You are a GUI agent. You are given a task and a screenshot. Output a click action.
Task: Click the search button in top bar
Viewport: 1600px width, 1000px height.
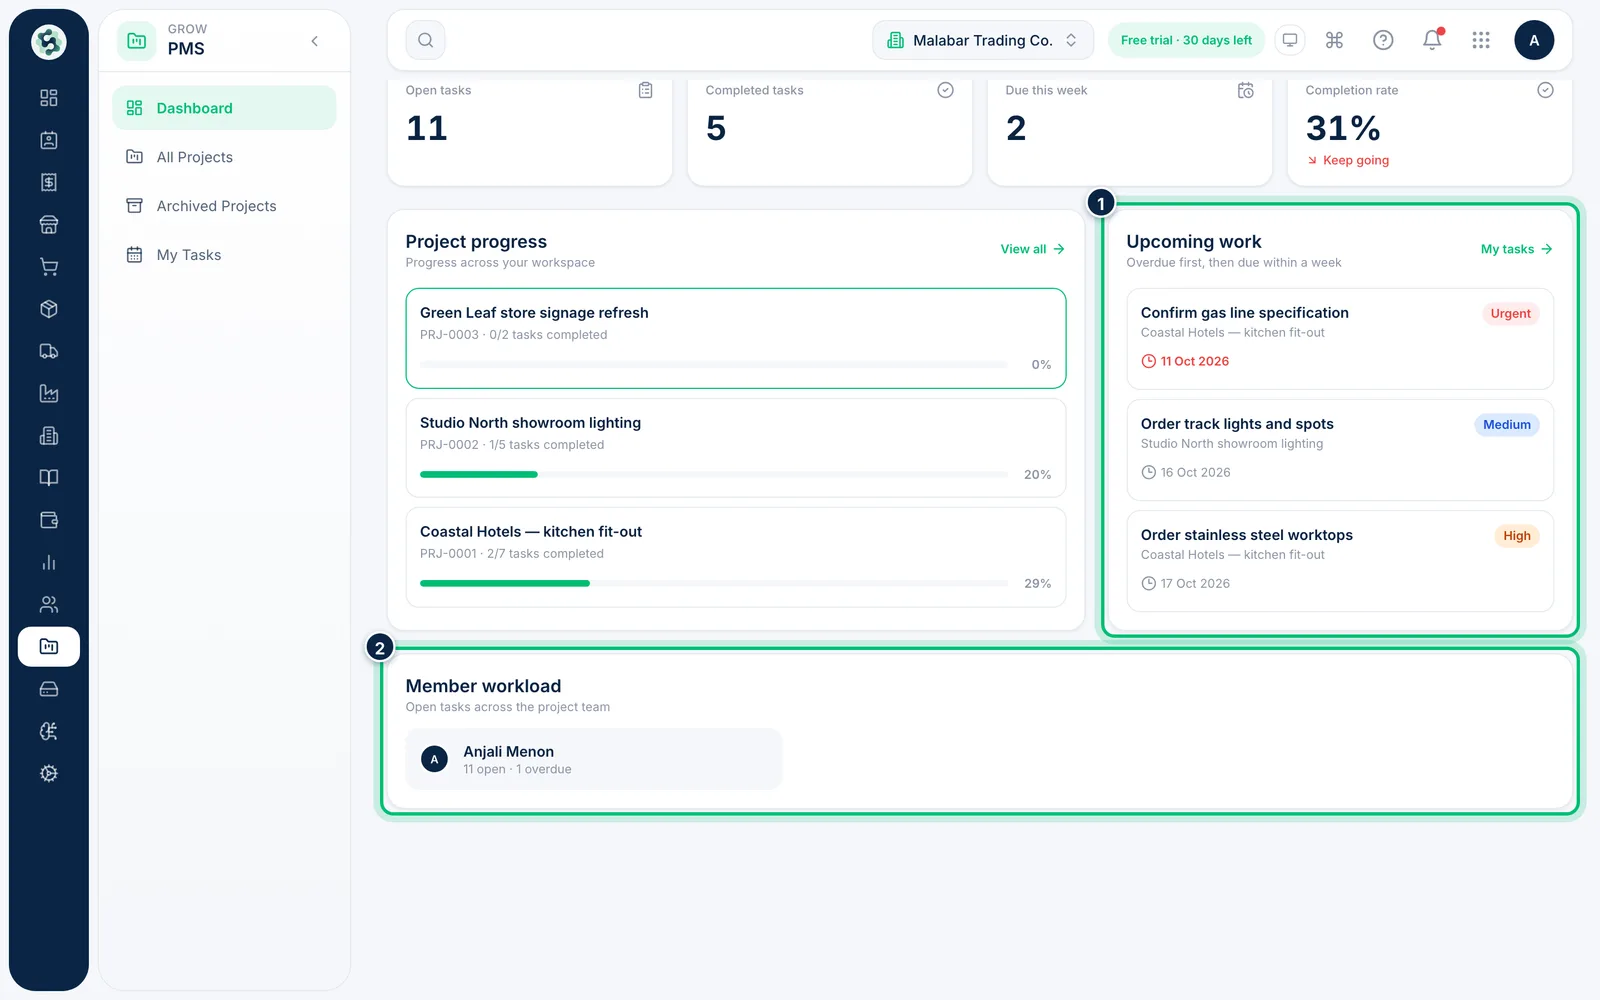coord(425,40)
